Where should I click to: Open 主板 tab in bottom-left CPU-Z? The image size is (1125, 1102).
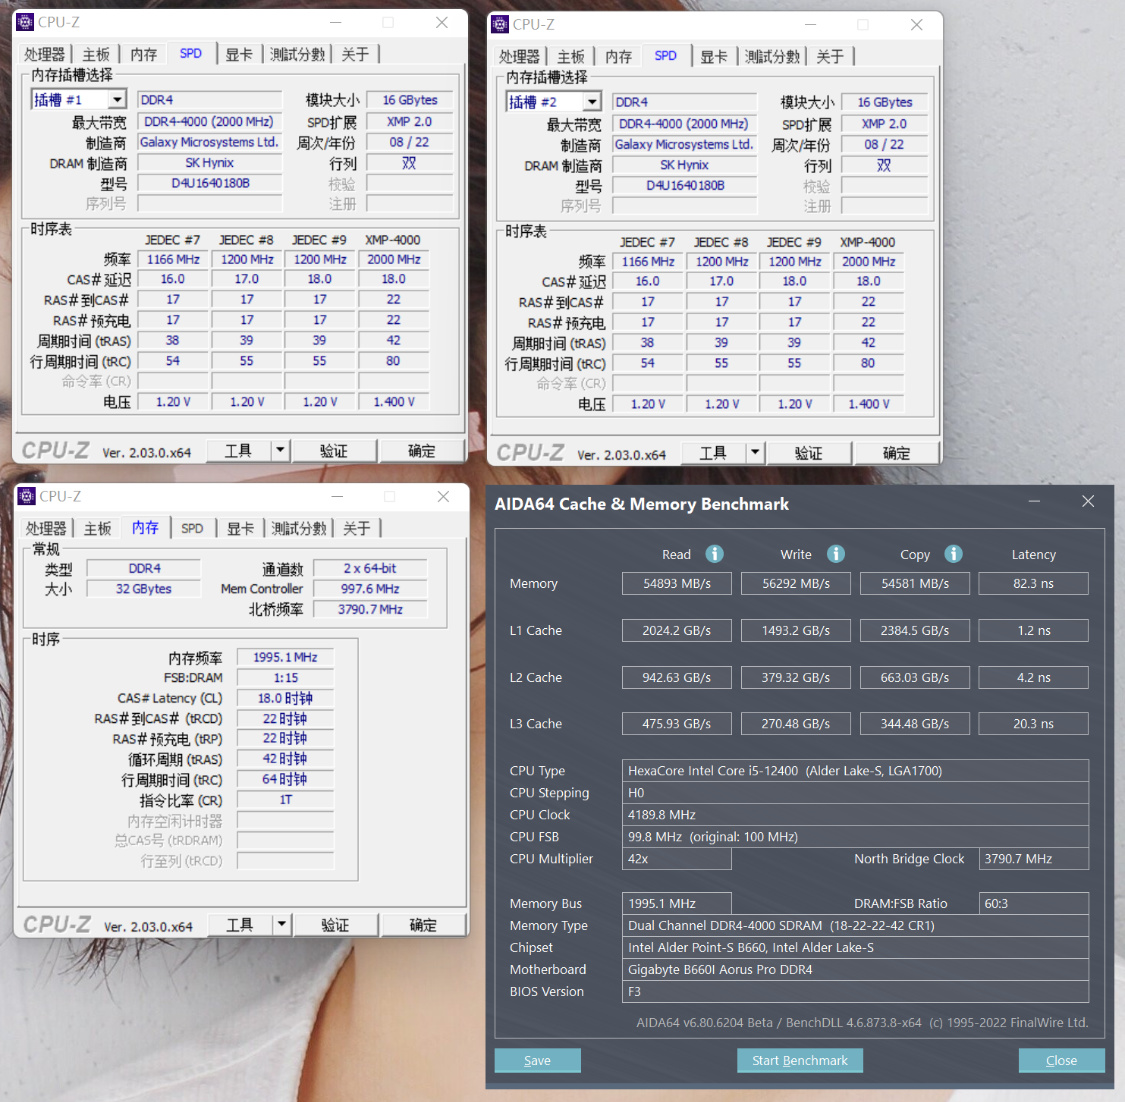pos(98,529)
